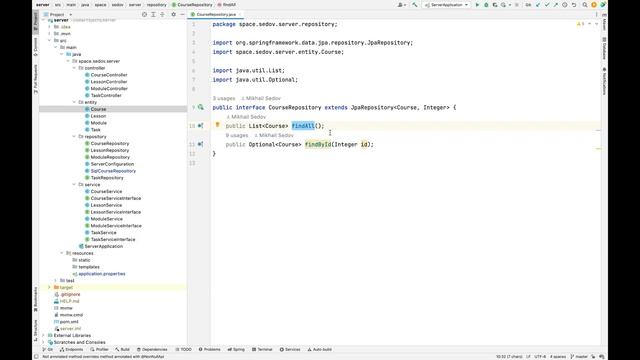Expand External Libraries node
Image resolution: width=640 pixels, height=360 pixels.
[x=44, y=335]
